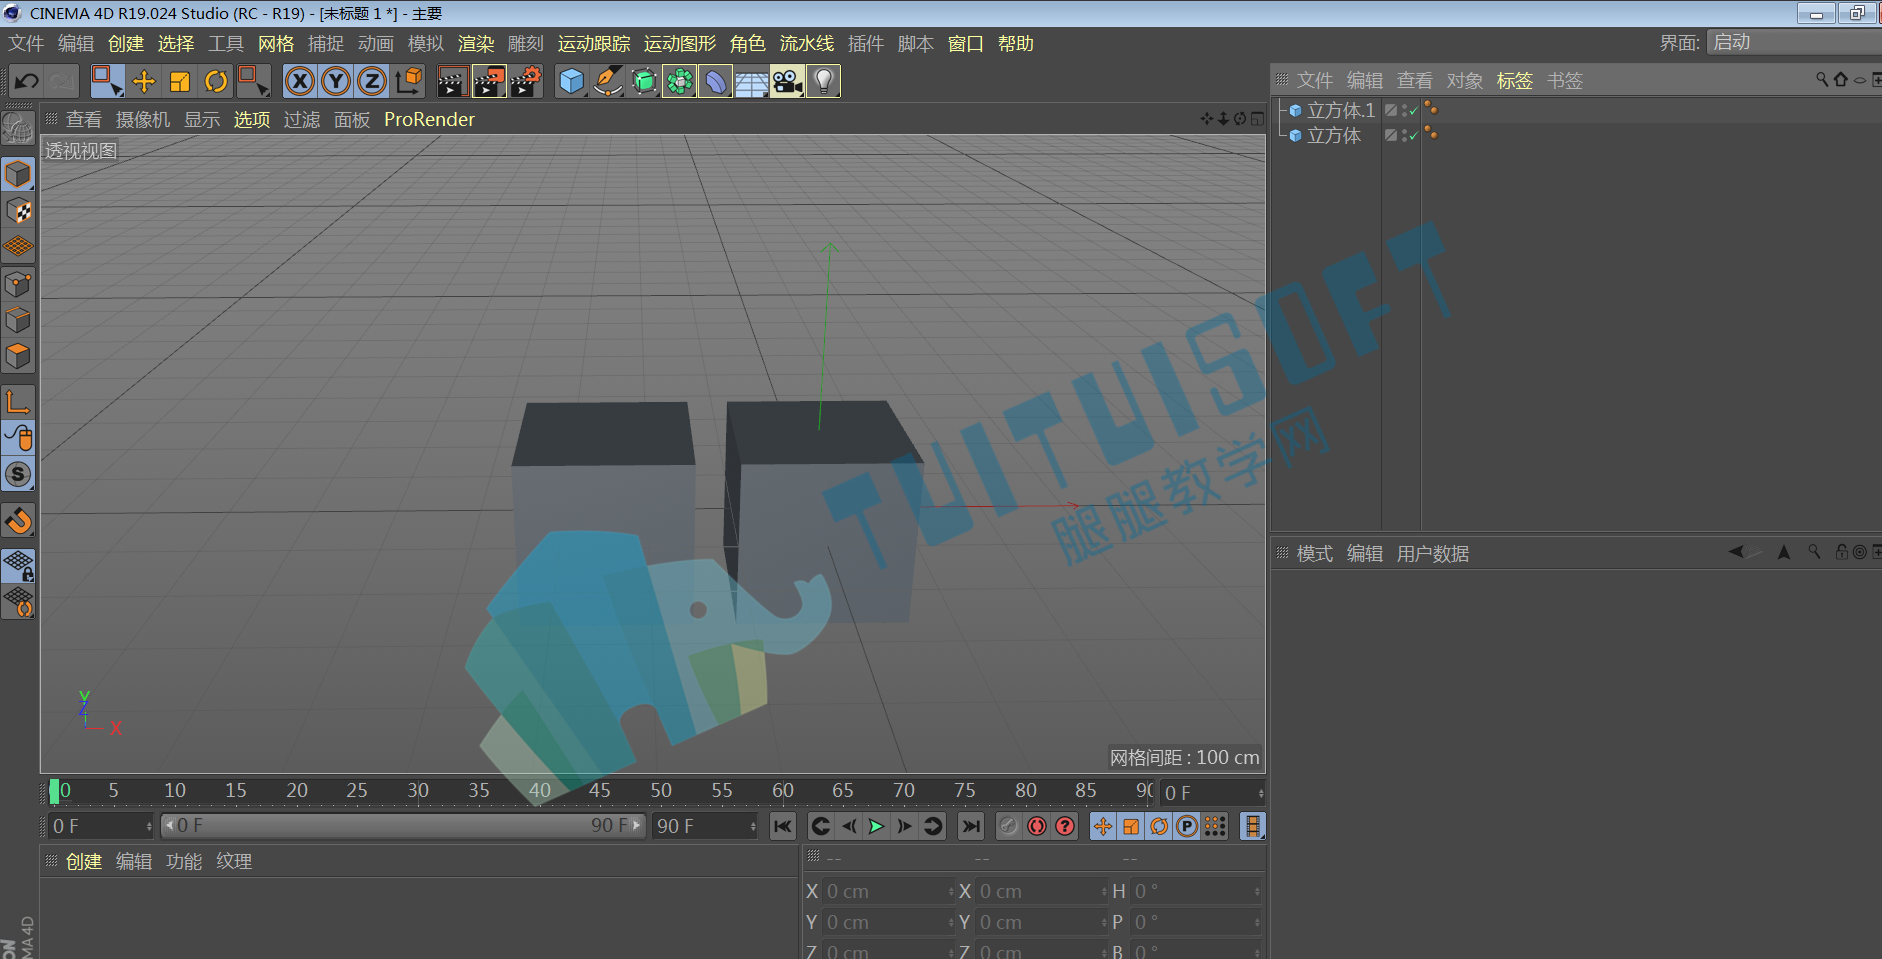Viewport: 1882px width, 959px height.
Task: Open the viewport 摄像机 menu
Action: [x=143, y=119]
